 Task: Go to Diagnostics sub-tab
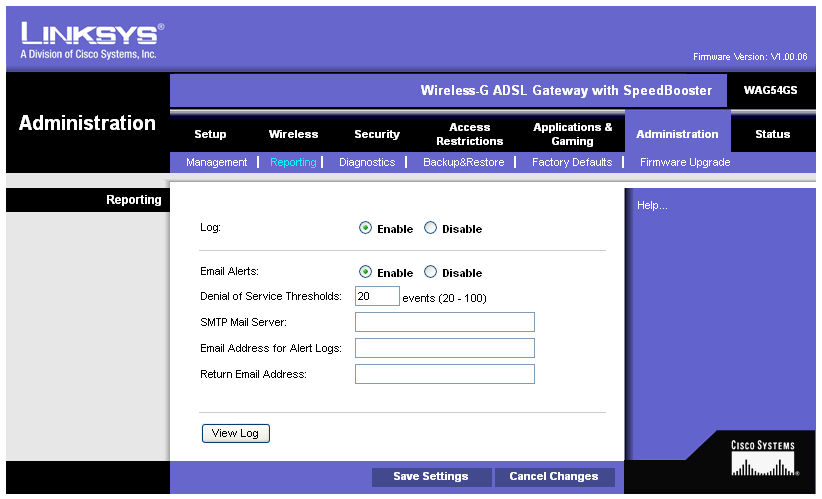[x=367, y=162]
